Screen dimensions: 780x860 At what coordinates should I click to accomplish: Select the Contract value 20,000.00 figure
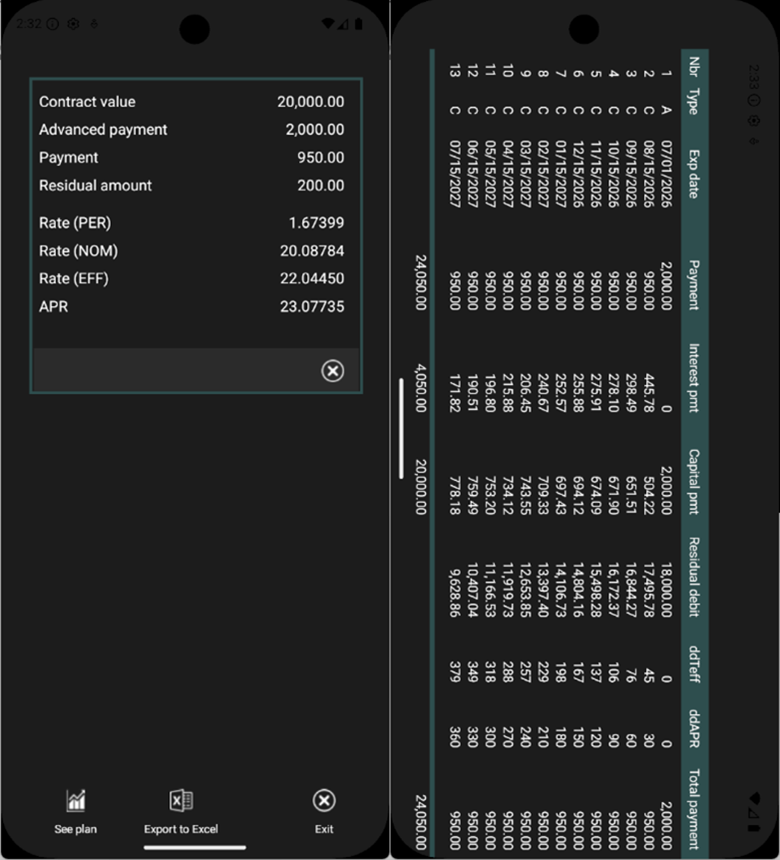pos(310,102)
